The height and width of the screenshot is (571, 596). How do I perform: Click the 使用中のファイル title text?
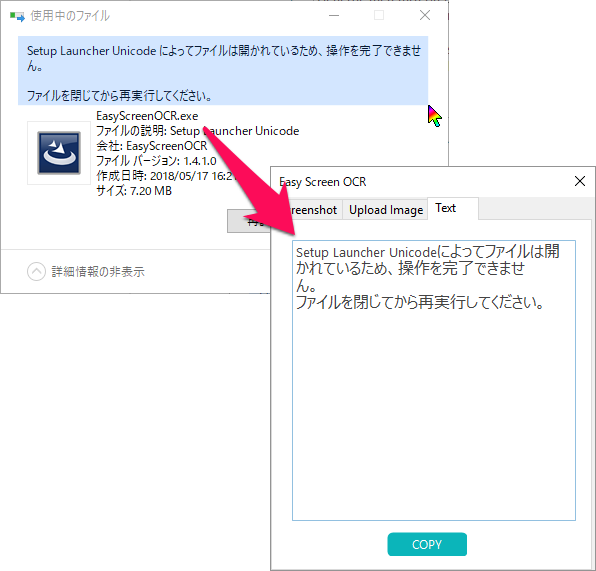point(70,16)
